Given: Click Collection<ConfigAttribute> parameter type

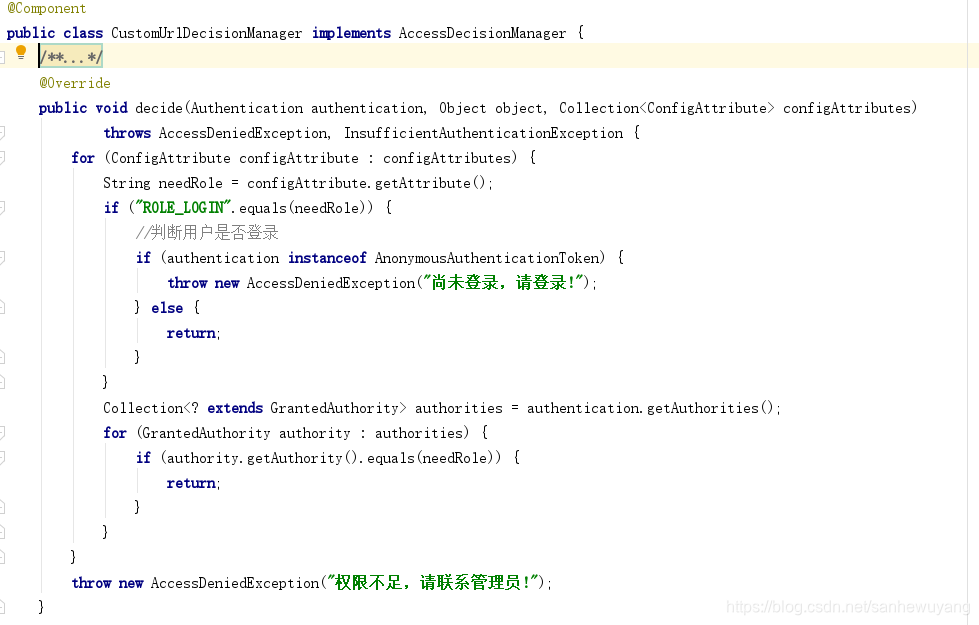Looking at the screenshot, I should pos(666,108).
